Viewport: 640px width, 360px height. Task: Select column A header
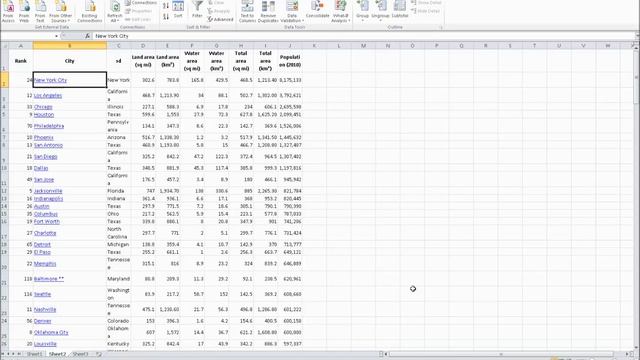[x=21, y=46]
